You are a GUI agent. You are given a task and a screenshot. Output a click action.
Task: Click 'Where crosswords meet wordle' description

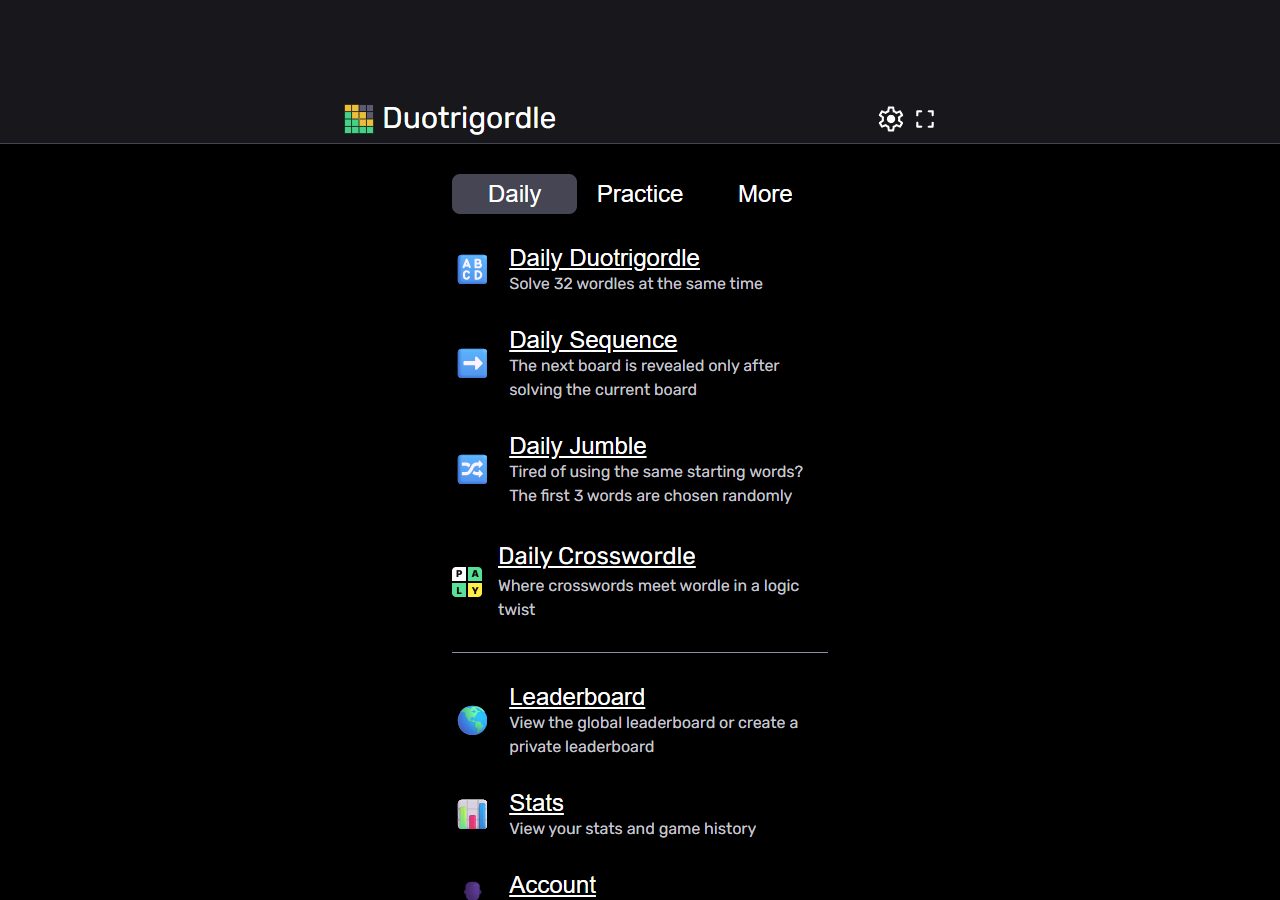pyautogui.click(x=648, y=598)
